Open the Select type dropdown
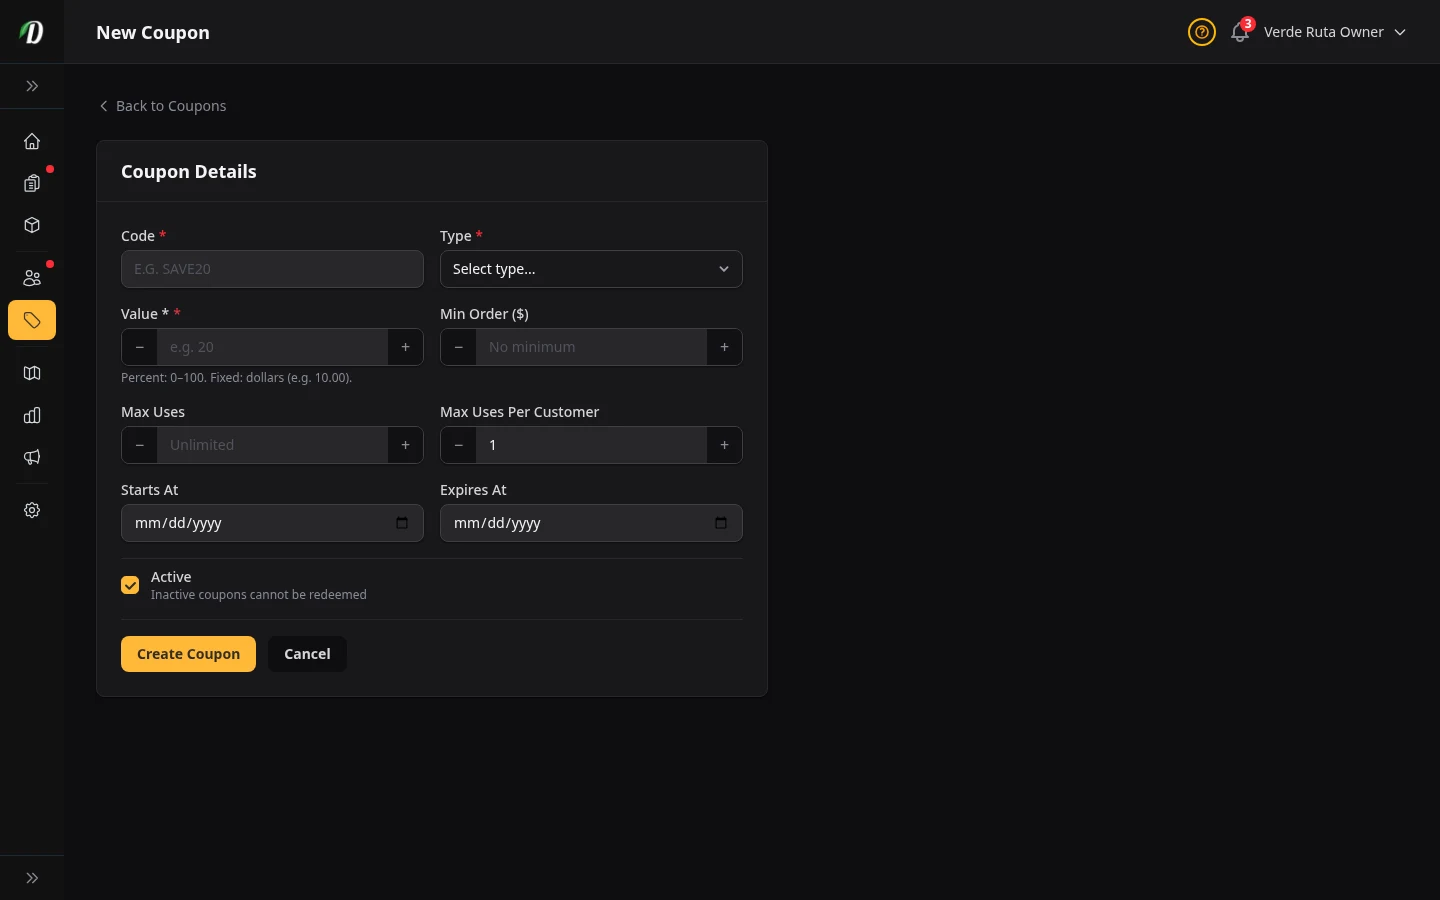The image size is (1440, 900). (591, 269)
